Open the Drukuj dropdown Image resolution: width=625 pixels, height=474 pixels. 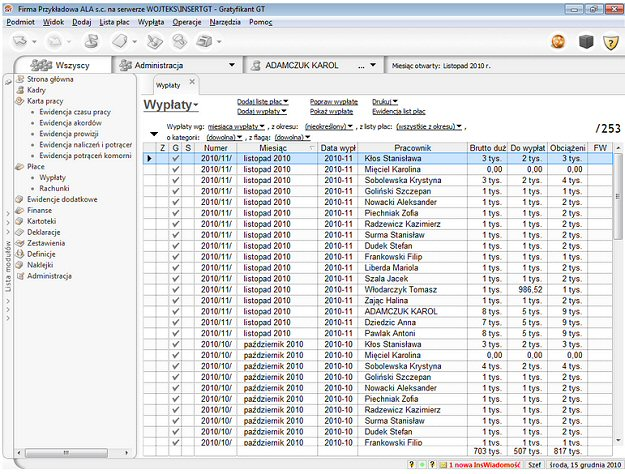click(385, 101)
